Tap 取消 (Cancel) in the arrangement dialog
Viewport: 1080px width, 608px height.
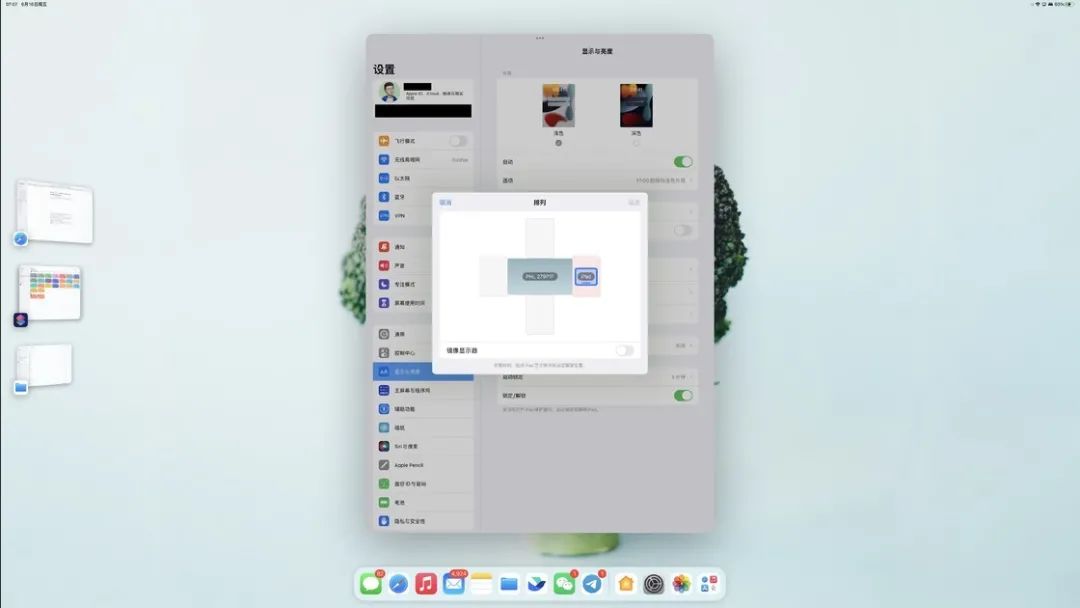446,202
